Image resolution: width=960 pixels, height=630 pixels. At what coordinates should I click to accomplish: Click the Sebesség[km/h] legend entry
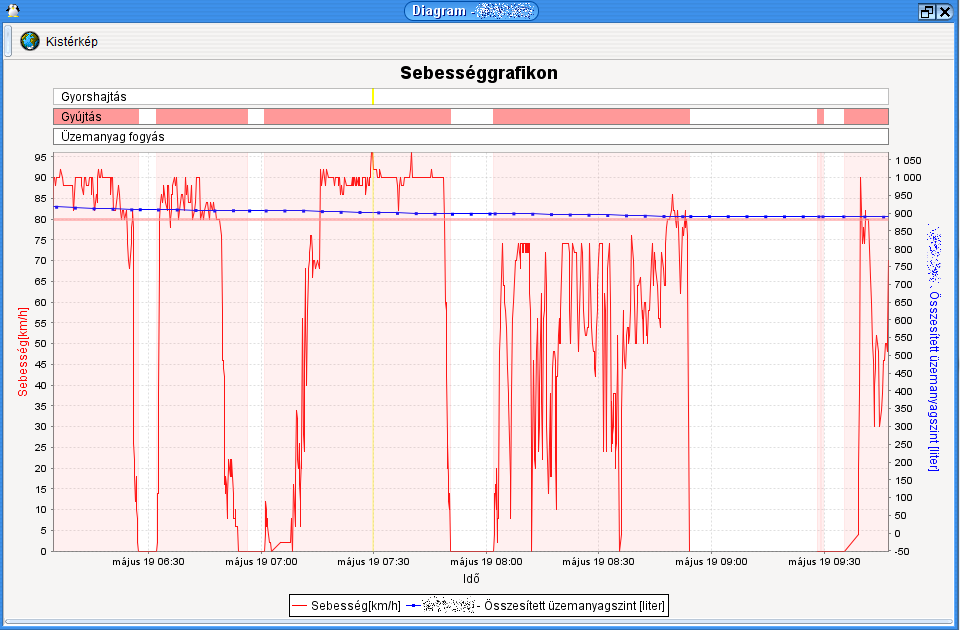click(x=355, y=605)
